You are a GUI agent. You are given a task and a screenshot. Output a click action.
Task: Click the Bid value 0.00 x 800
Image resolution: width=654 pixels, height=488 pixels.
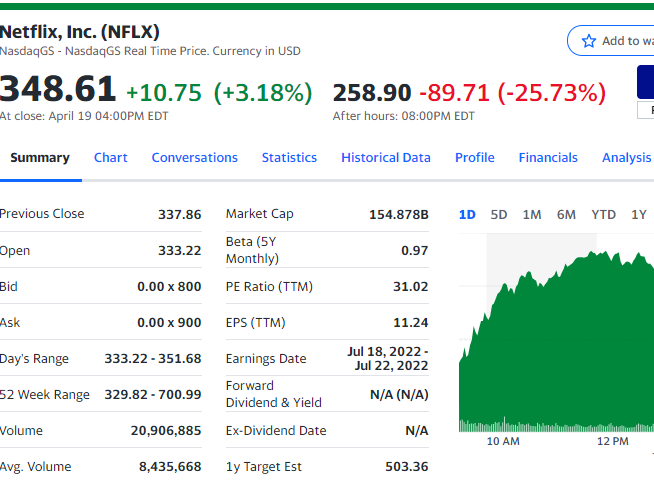pos(169,287)
